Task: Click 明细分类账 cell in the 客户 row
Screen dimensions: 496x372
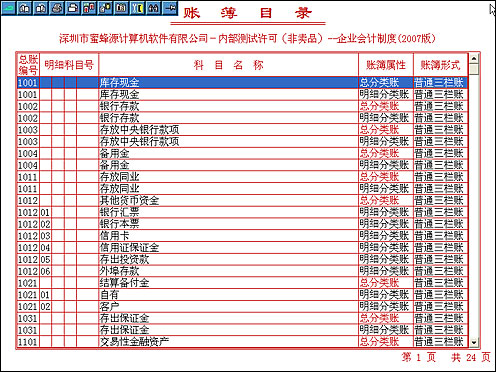Action: [x=386, y=306]
